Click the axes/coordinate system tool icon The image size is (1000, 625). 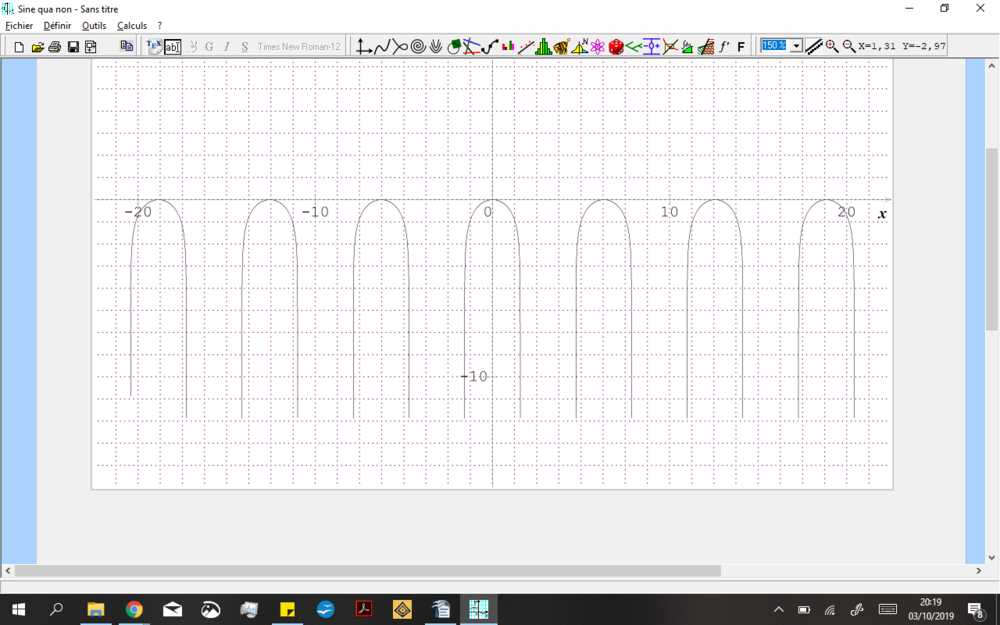pos(364,47)
